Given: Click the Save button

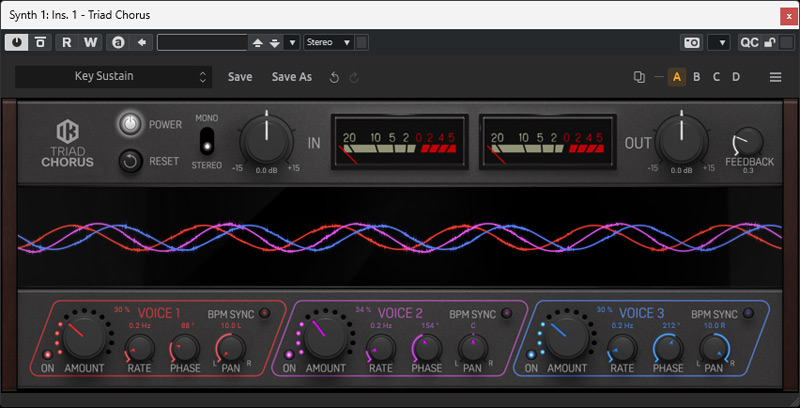Looking at the screenshot, I should 240,77.
